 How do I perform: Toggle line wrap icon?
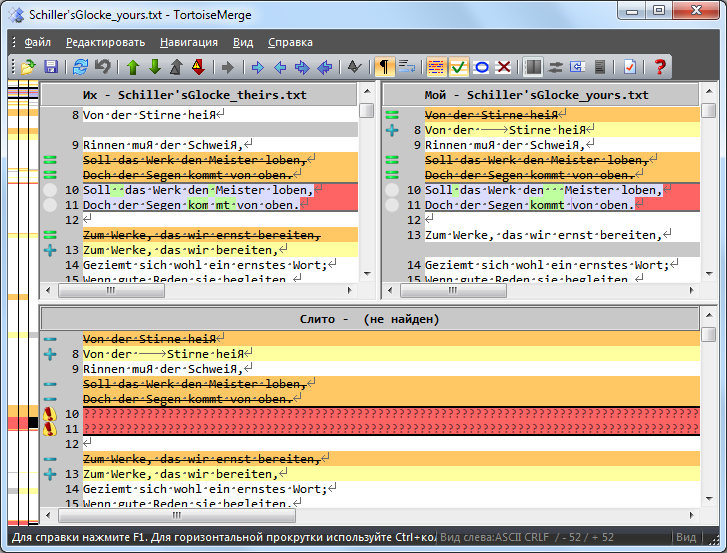click(x=407, y=67)
